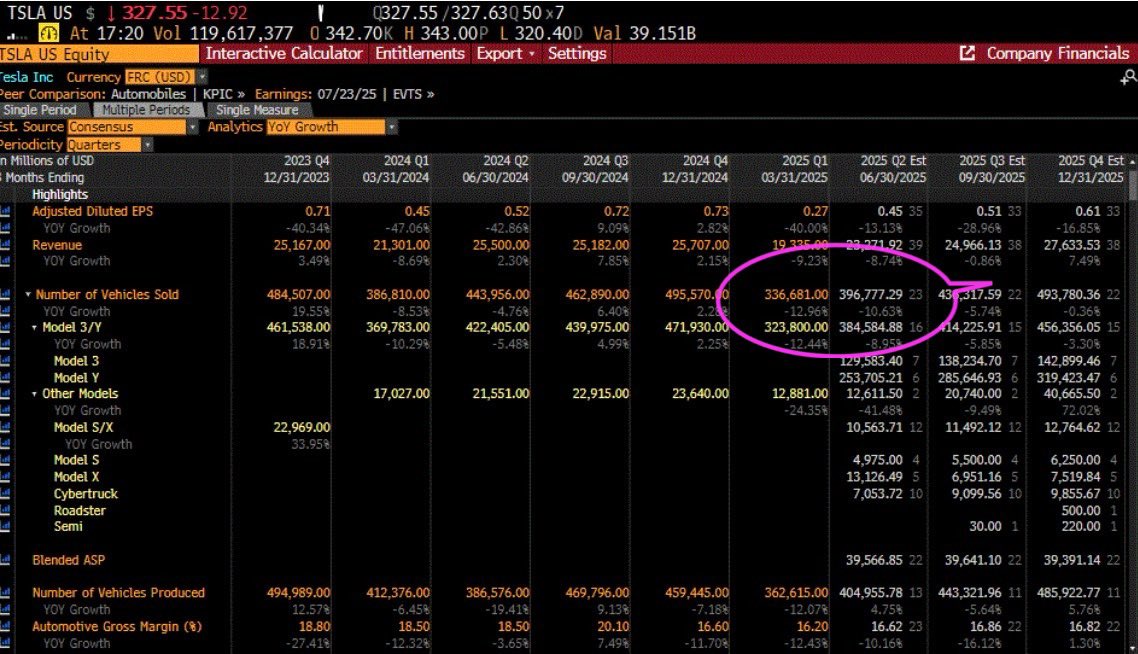Click the TSLA US Equity security field
The width and height of the screenshot is (1138, 654).
pyautogui.click(x=99, y=54)
